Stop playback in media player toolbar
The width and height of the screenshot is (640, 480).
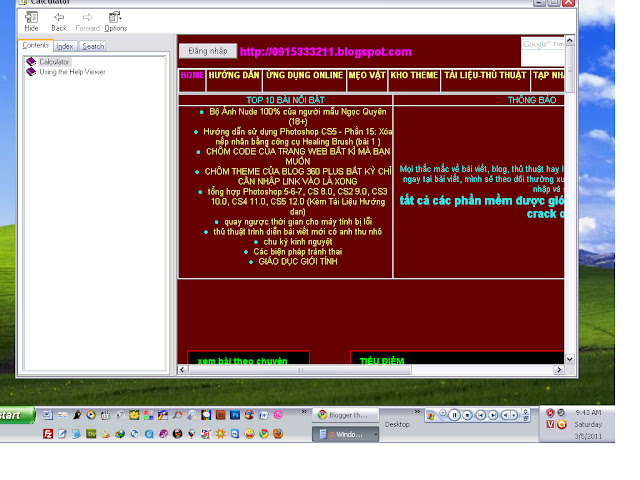[467, 415]
